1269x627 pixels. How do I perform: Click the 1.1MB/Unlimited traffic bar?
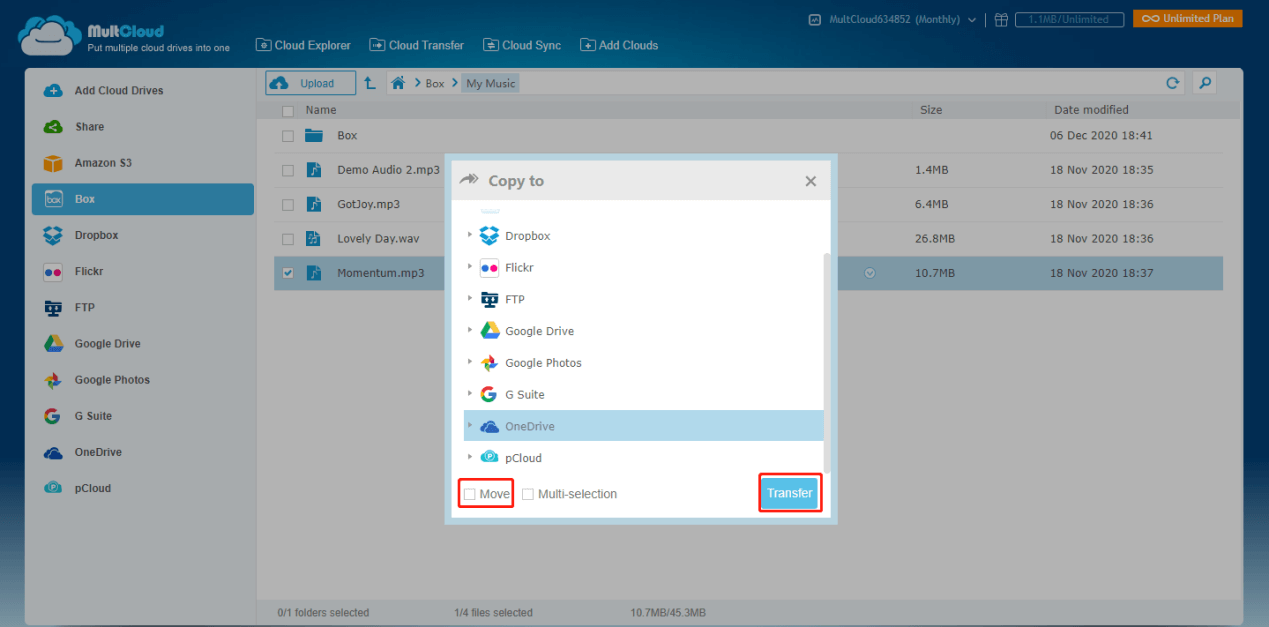(1069, 19)
